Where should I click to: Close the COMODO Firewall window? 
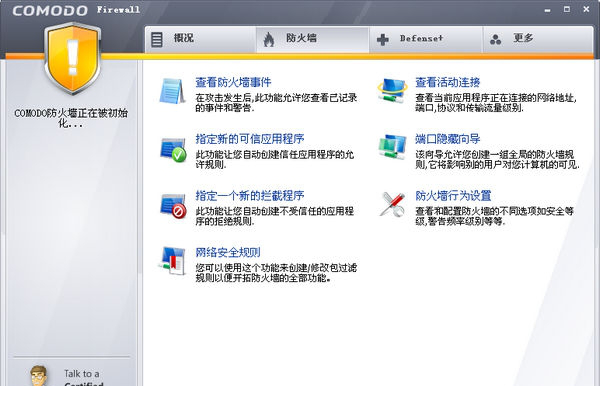coord(586,9)
